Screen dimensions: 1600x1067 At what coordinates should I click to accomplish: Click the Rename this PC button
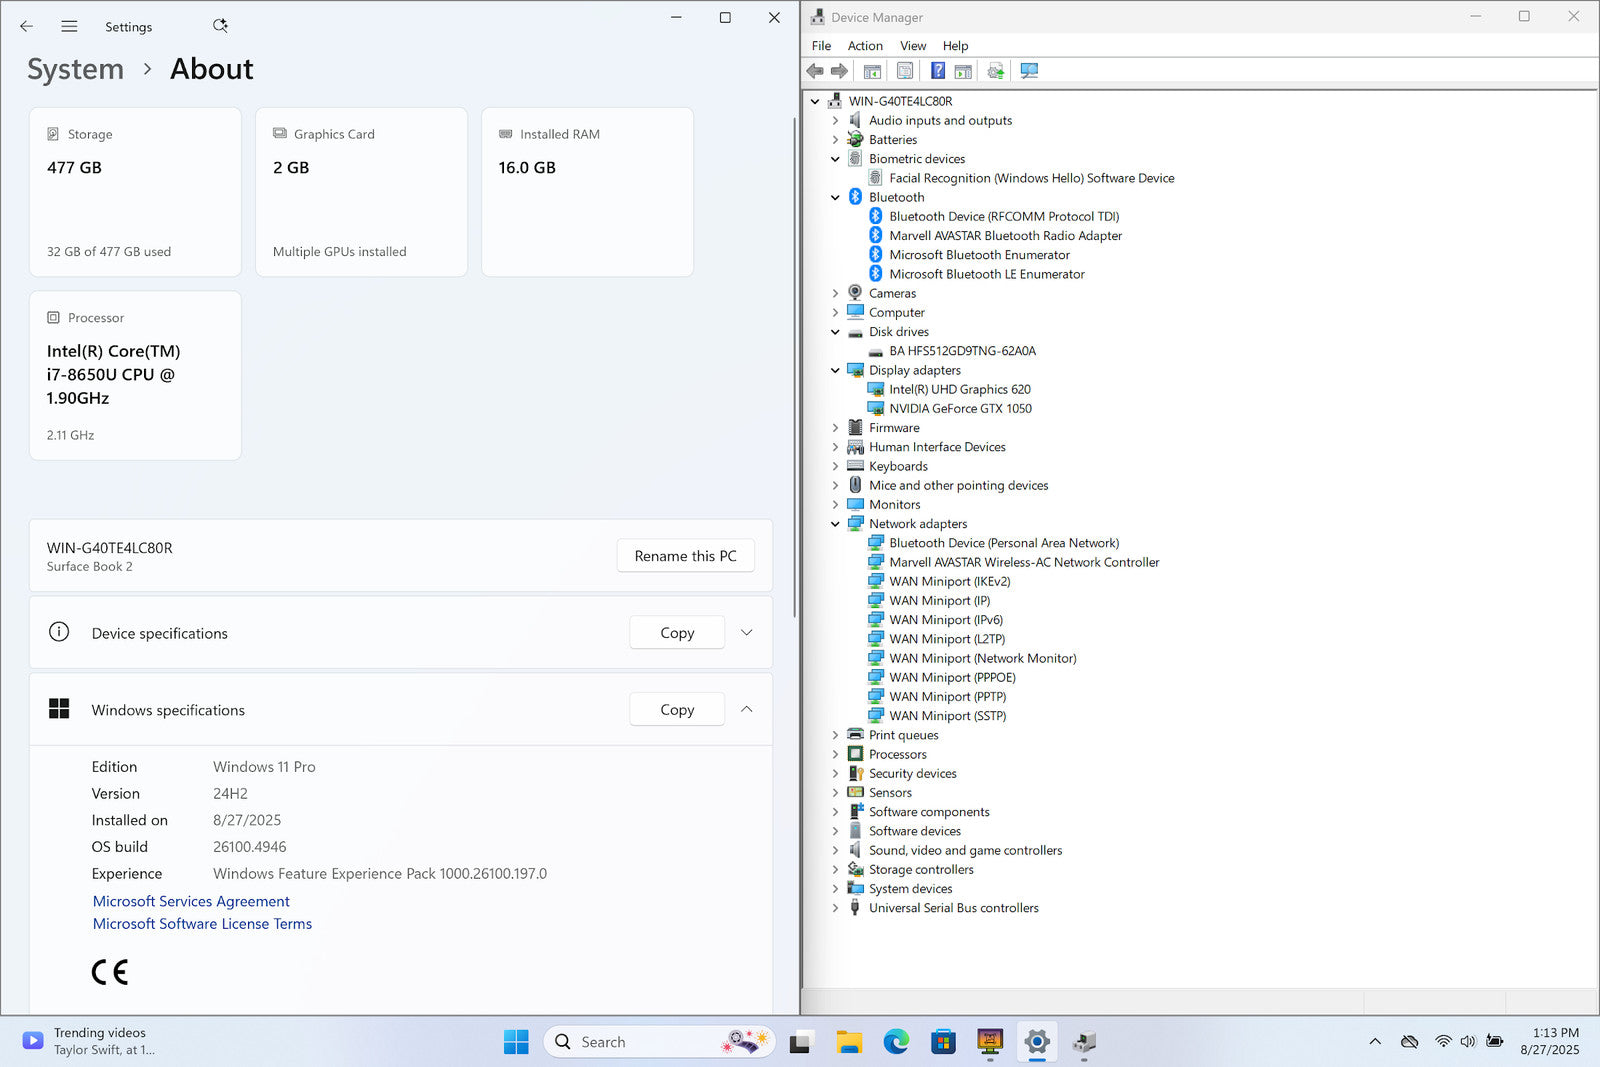pyautogui.click(x=685, y=556)
